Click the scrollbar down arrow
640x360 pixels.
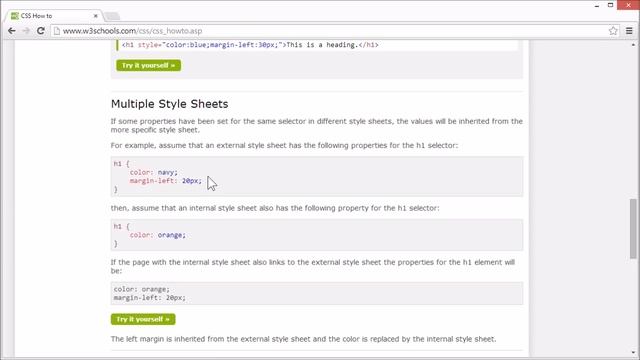point(633,352)
